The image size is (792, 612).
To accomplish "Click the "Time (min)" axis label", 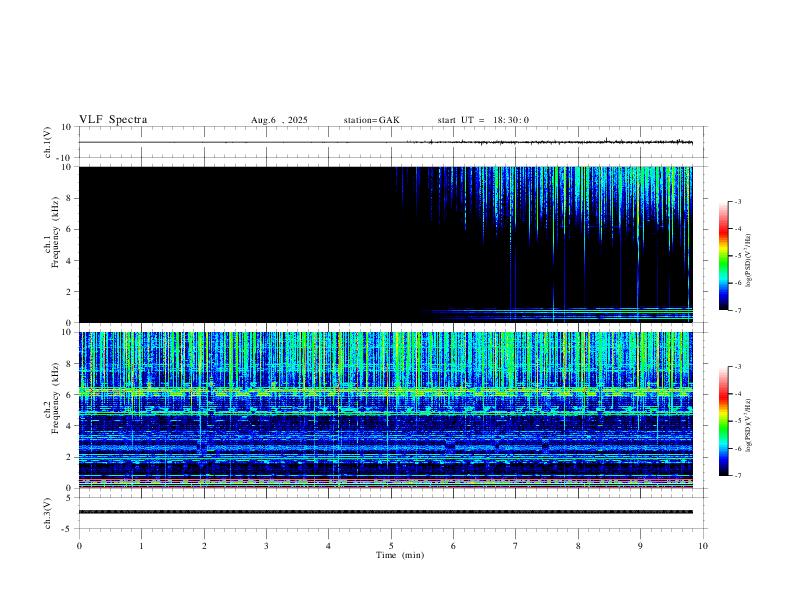I will pyautogui.click(x=400, y=555).
